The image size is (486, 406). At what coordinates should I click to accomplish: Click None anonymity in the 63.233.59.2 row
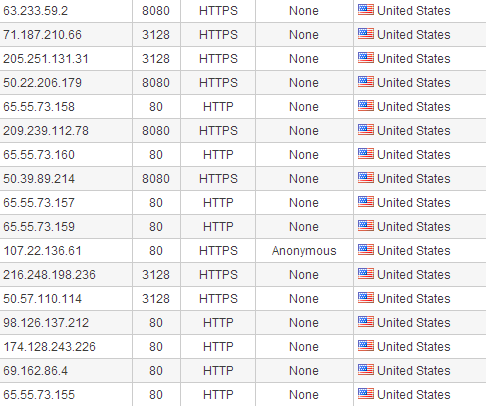(x=304, y=11)
